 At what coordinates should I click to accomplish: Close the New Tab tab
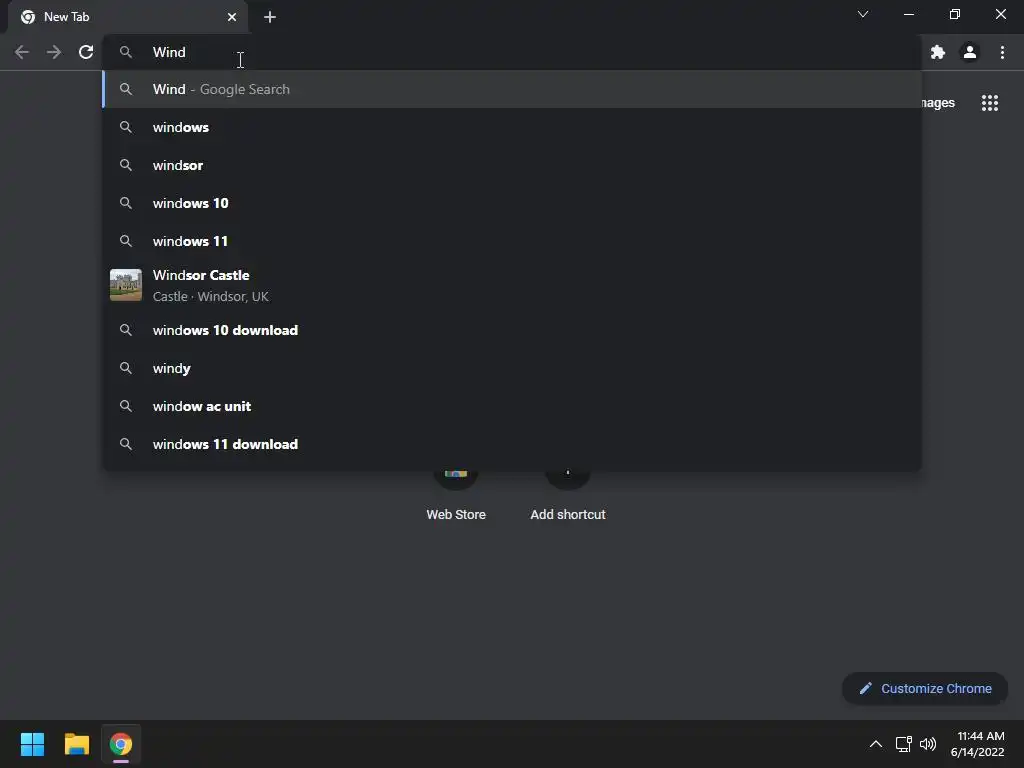(x=232, y=17)
